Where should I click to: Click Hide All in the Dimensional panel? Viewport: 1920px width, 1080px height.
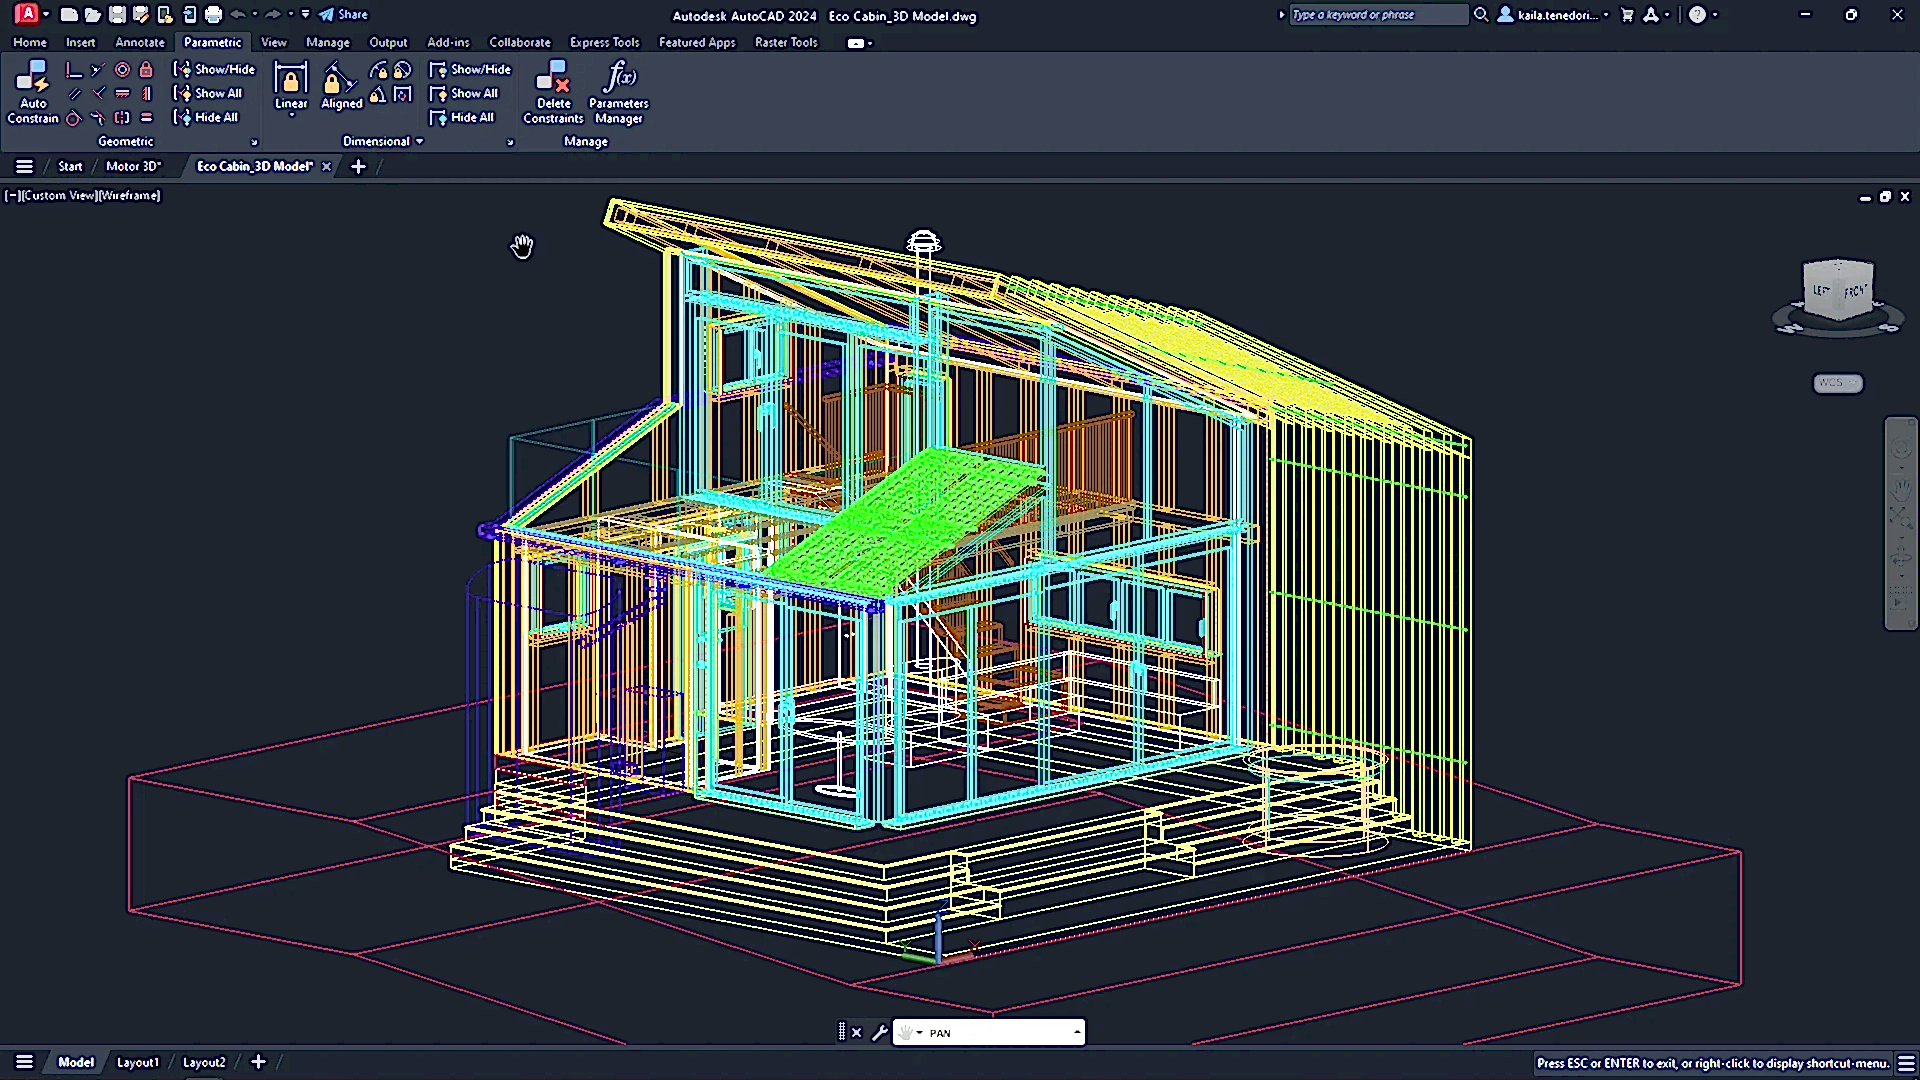click(462, 117)
